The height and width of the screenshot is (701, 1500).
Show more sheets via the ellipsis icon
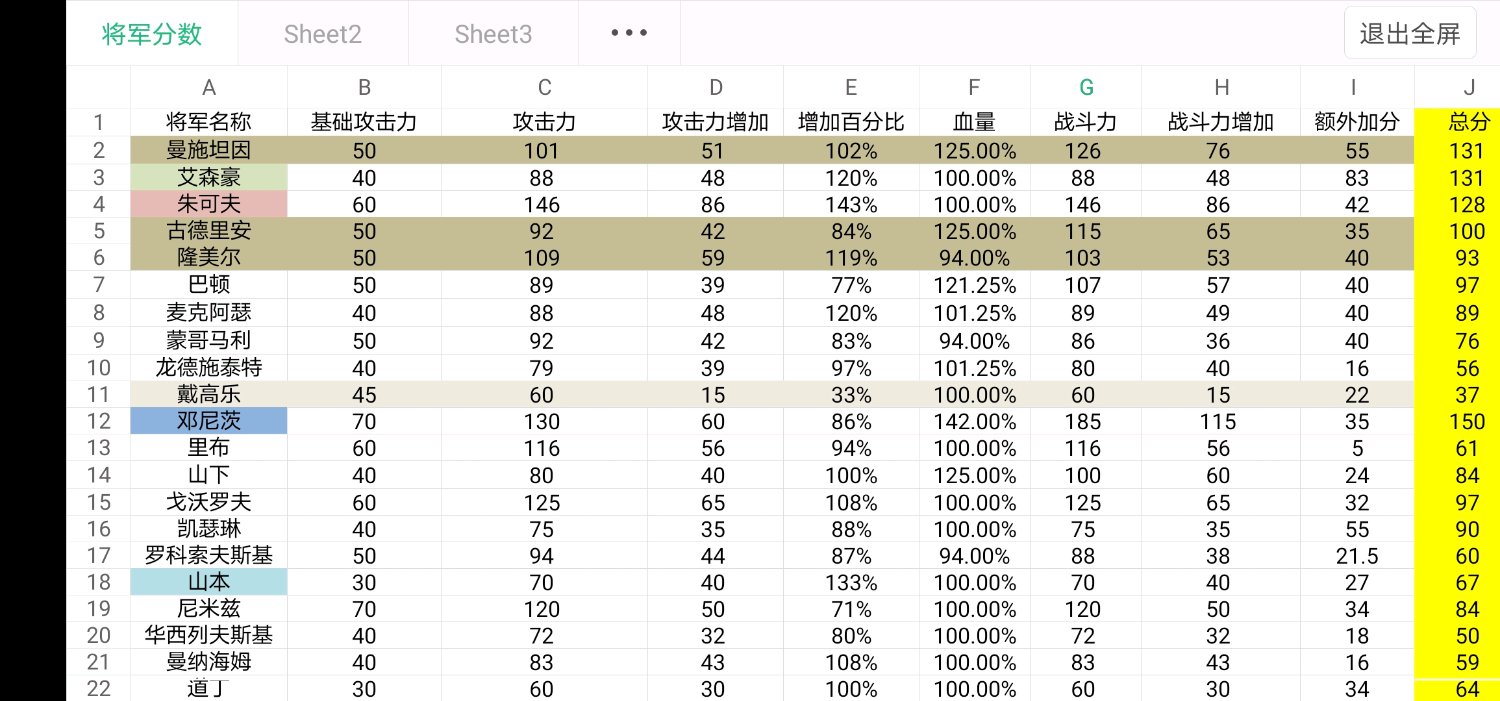click(x=629, y=34)
